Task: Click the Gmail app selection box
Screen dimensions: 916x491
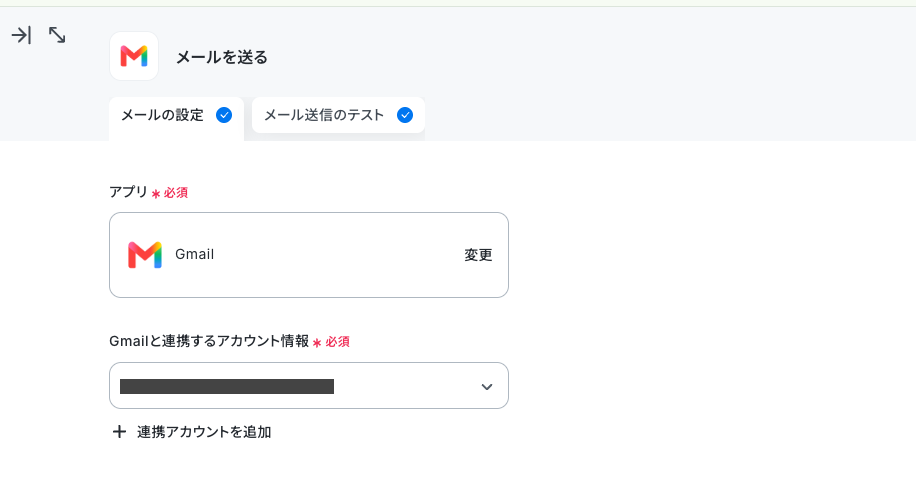Action: pyautogui.click(x=309, y=255)
